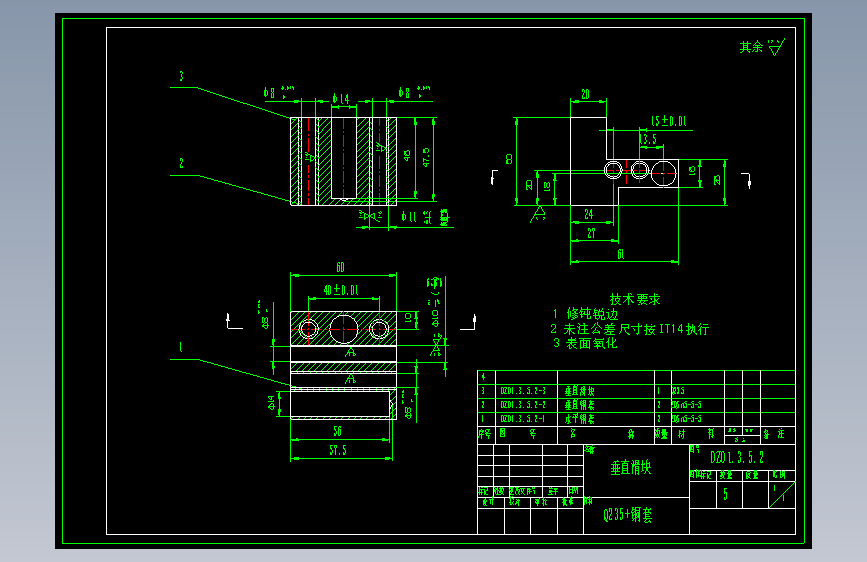This screenshot has height=562, width=867.
Task: Click right section cut arrow beside side view
Action: (x=746, y=180)
